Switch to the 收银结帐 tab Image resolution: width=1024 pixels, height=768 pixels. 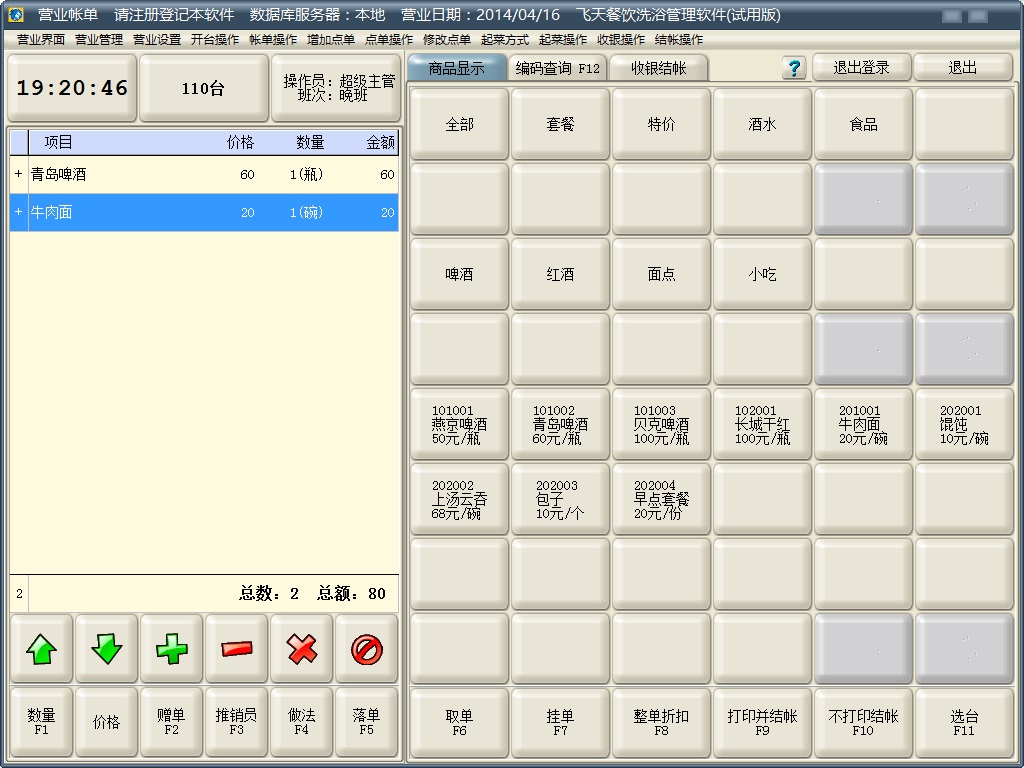pyautogui.click(x=658, y=68)
